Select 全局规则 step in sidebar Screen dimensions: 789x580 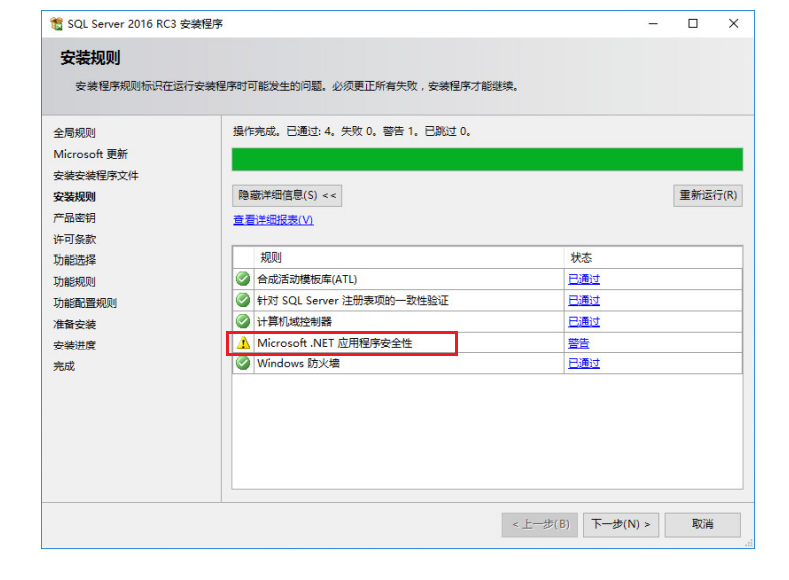coord(74,133)
